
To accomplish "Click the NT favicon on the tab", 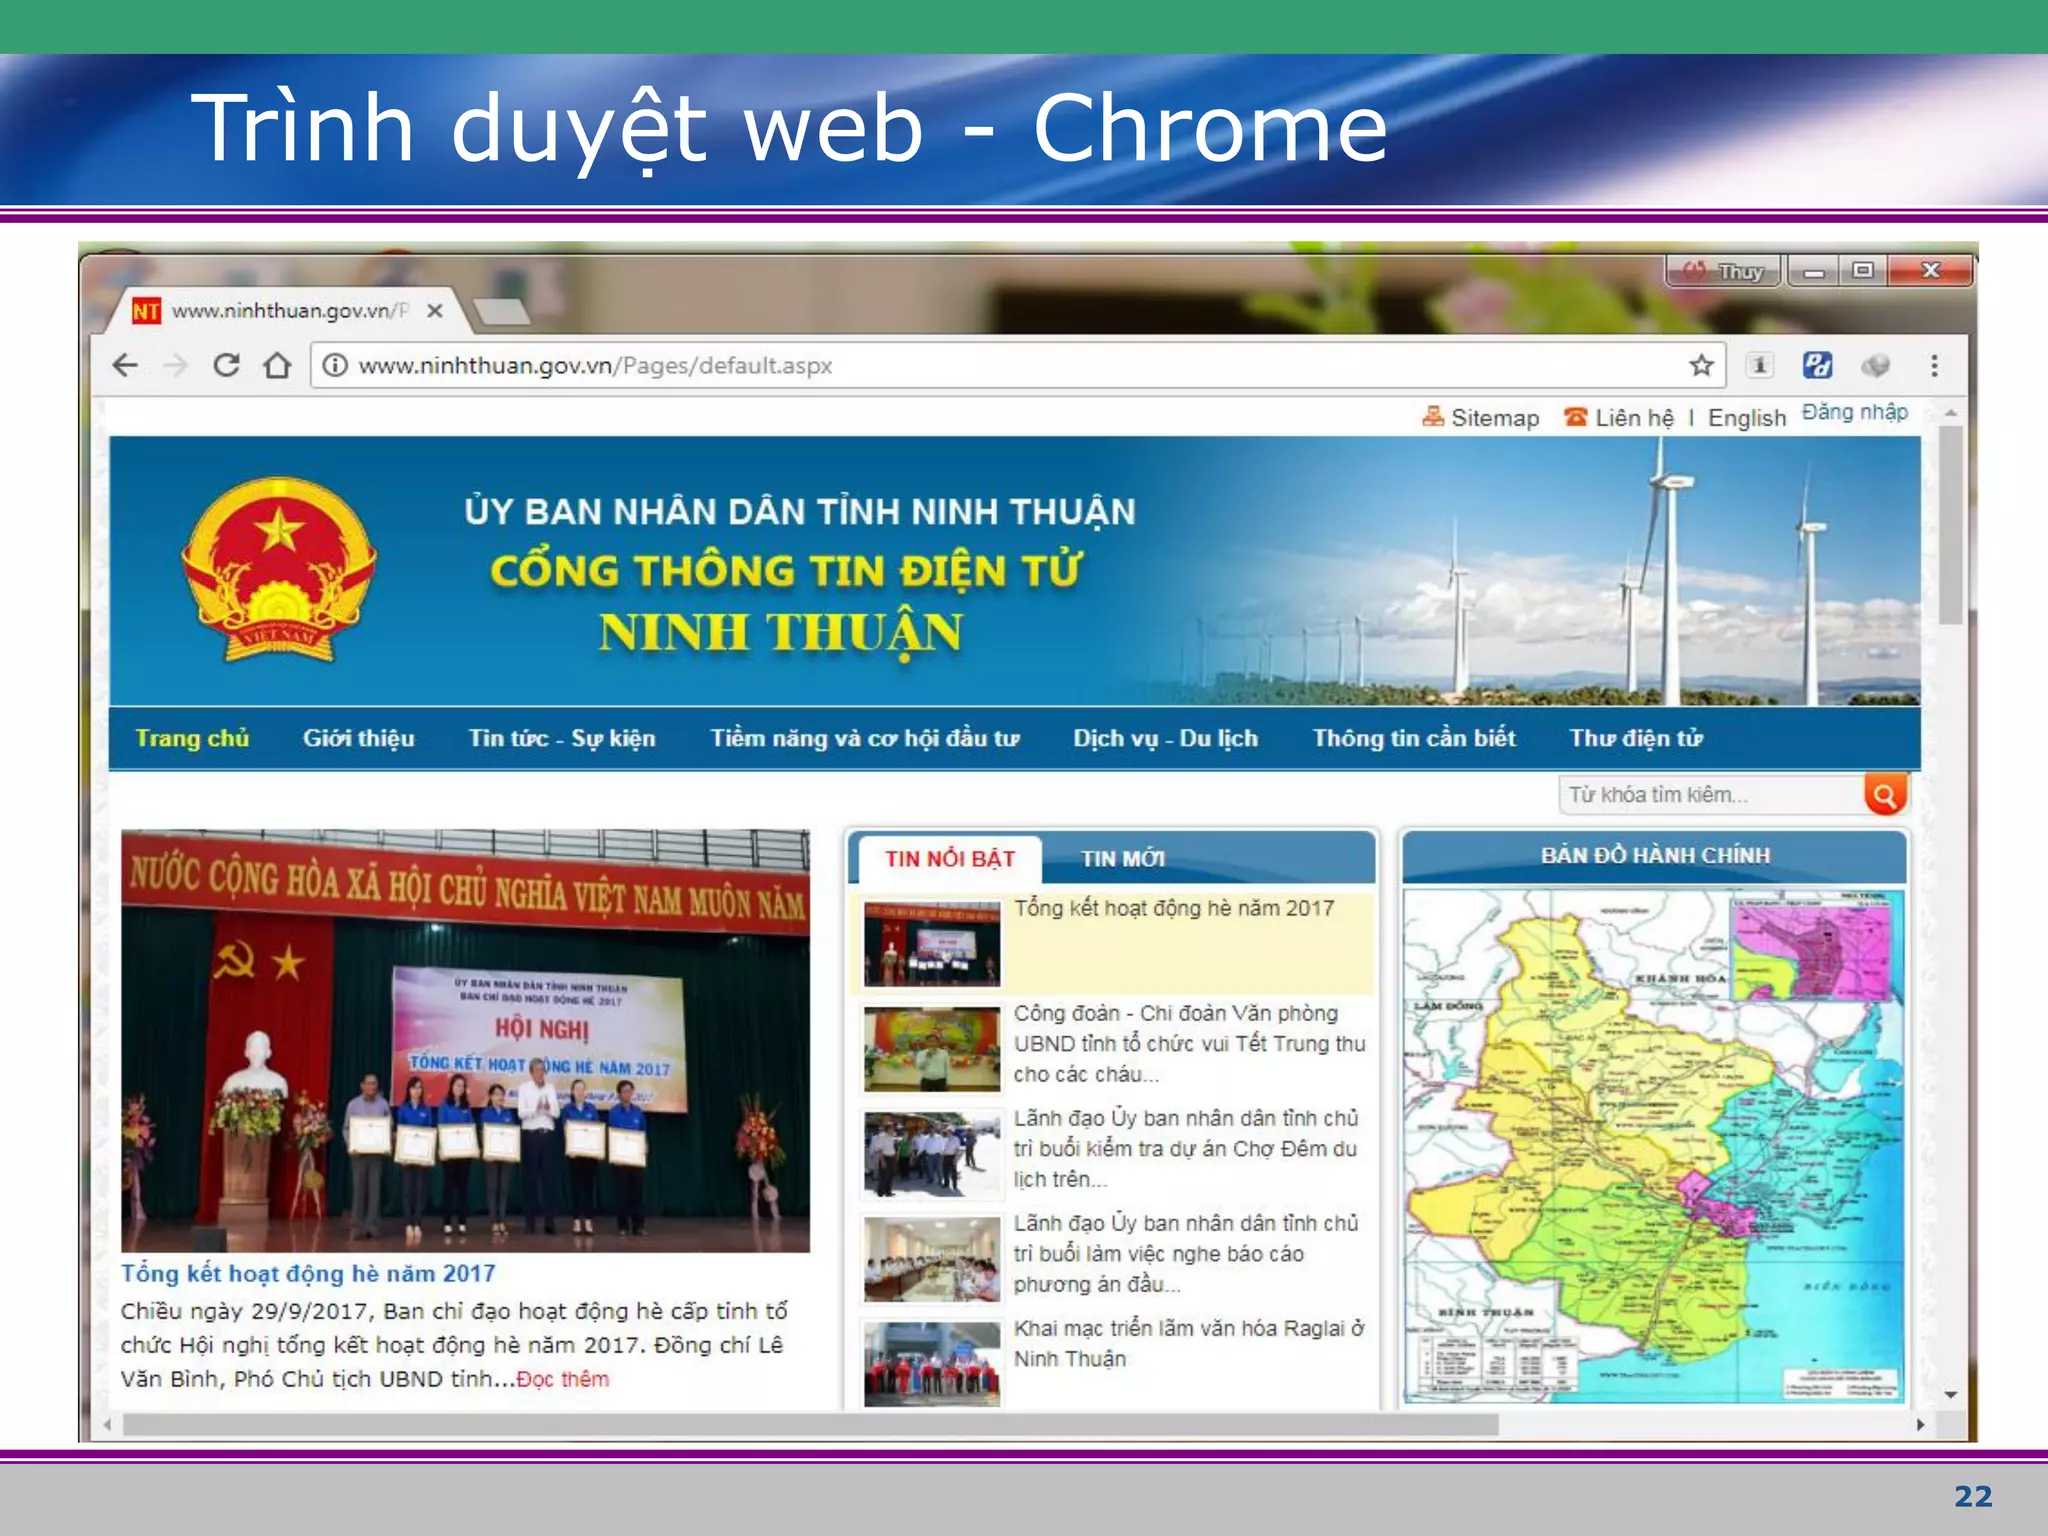I will [146, 311].
